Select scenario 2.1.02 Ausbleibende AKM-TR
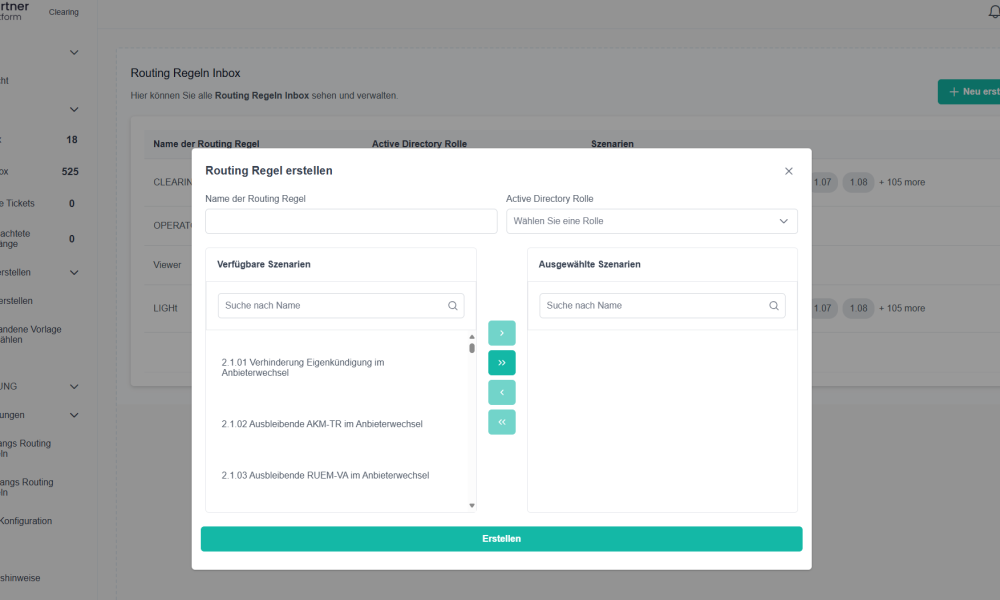1000x600 pixels. tap(322, 424)
